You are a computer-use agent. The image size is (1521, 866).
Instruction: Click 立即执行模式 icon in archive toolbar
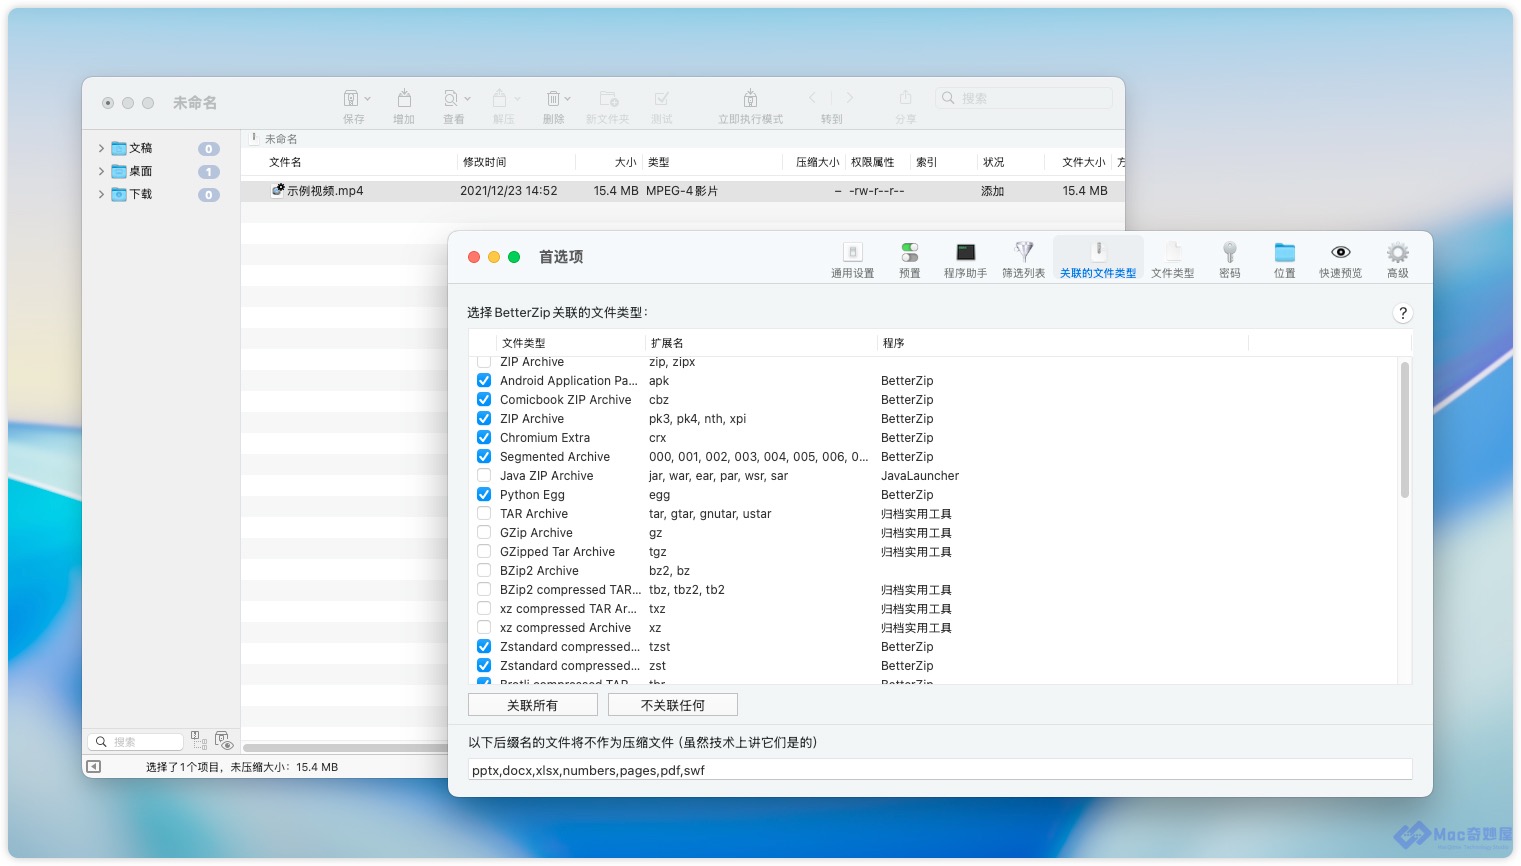pyautogui.click(x=750, y=98)
